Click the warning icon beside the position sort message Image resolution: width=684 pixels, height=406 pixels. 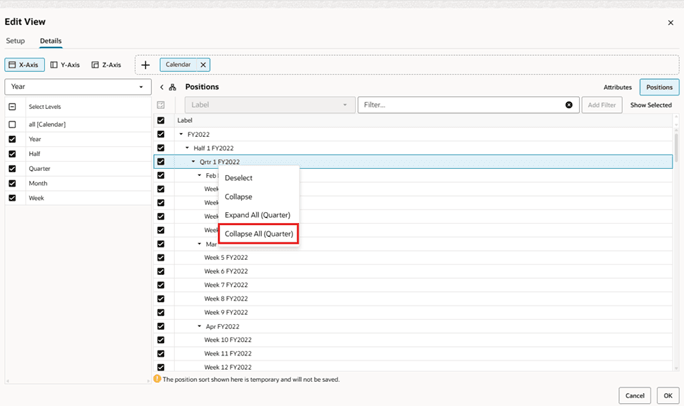[x=157, y=379]
